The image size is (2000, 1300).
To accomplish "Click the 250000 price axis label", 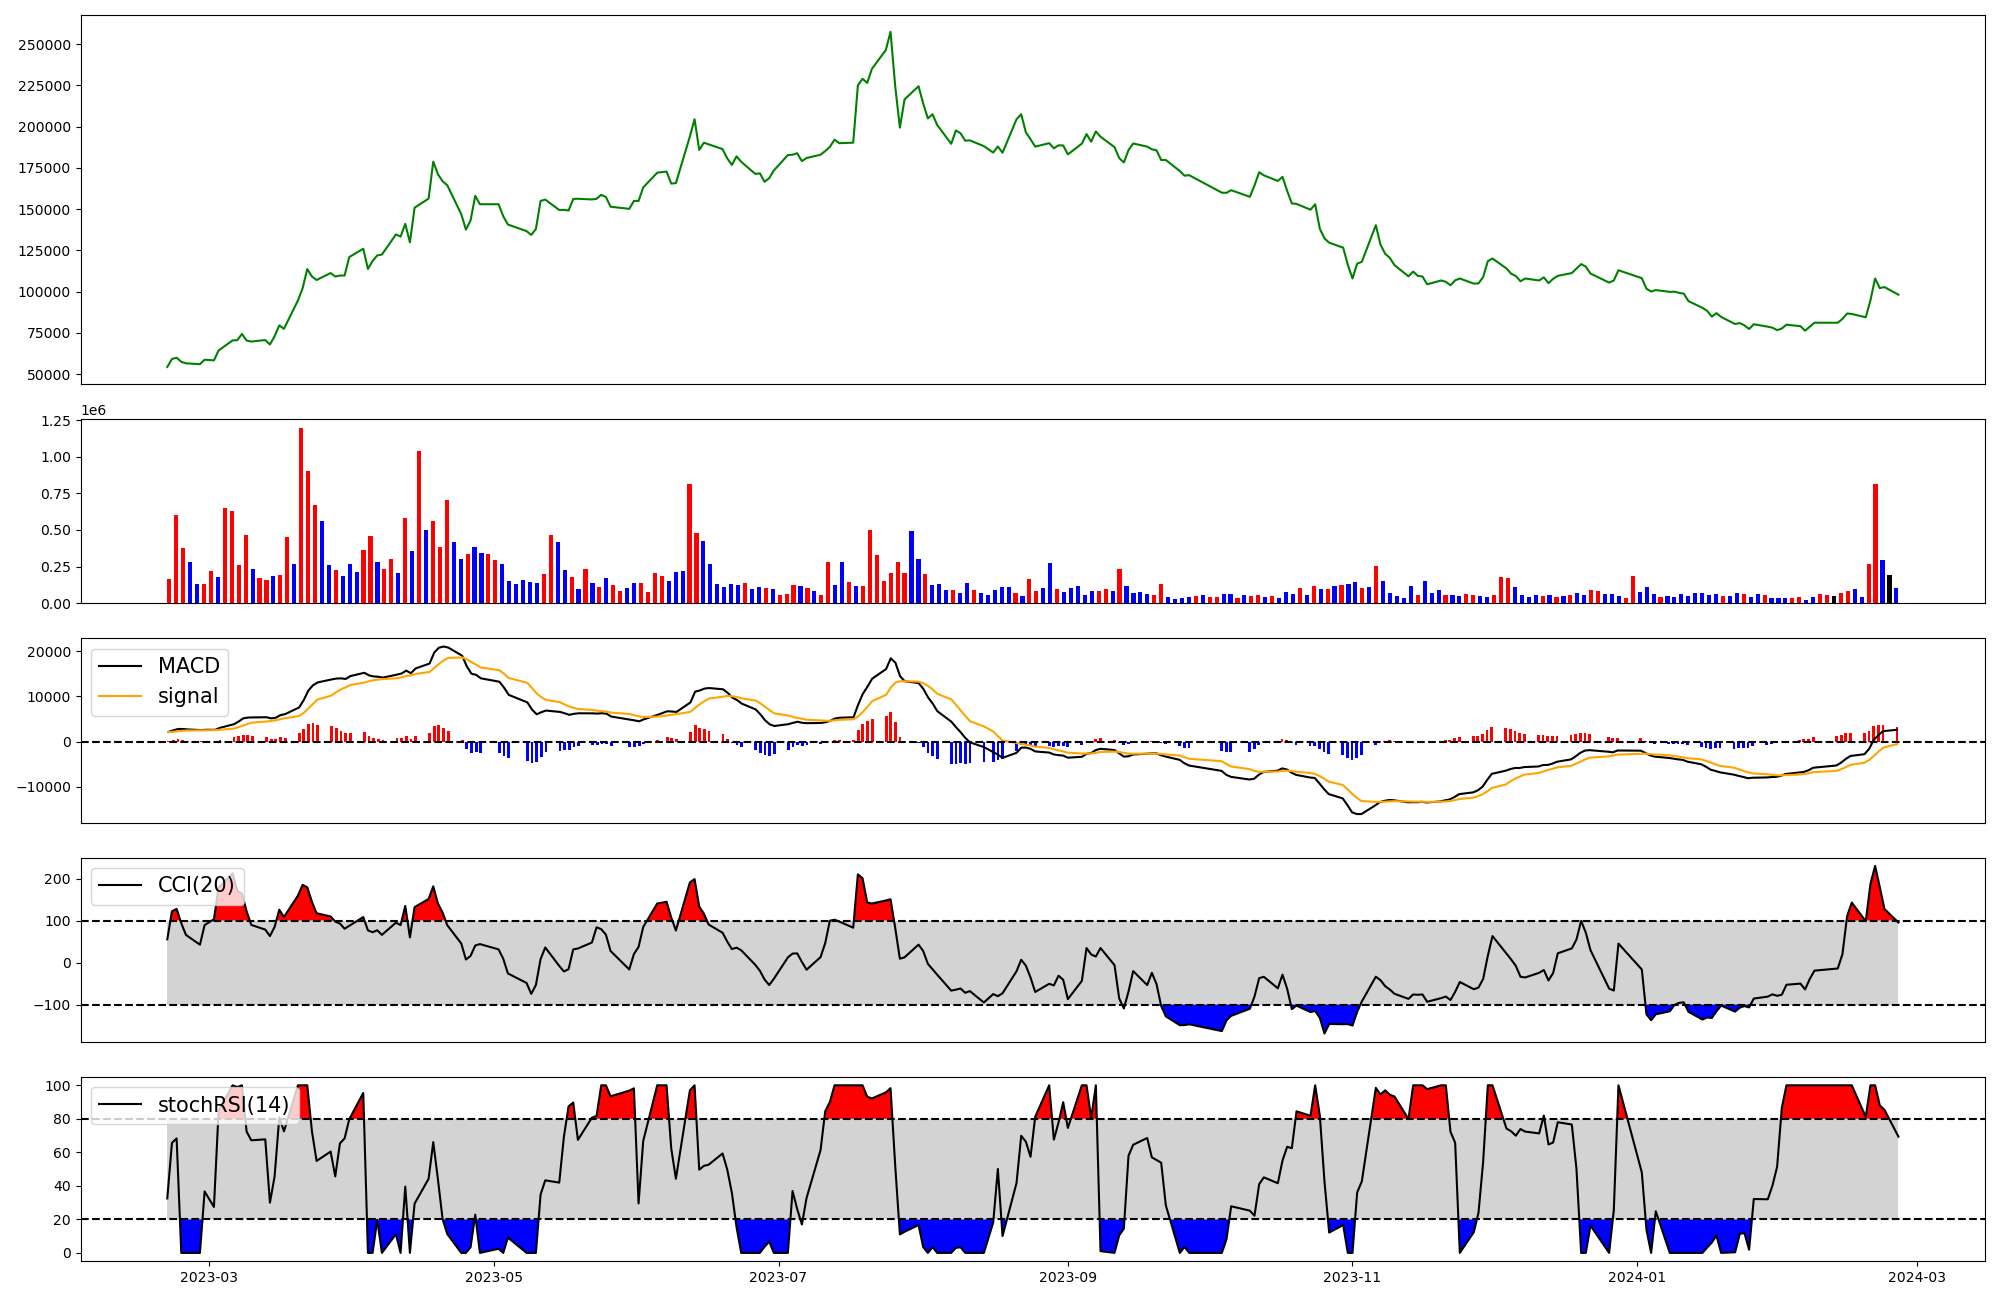I will click(44, 45).
